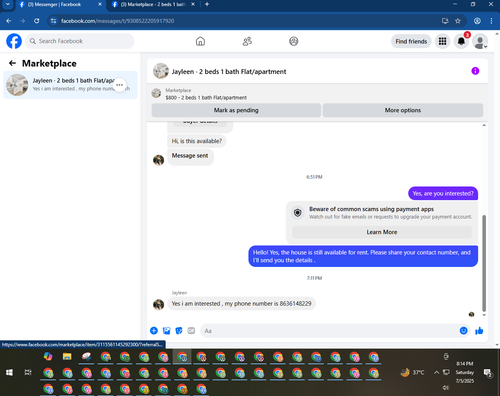Open Jayleen's chat header profile thumbnail
Screen dimensions: 500x396
click(161, 71)
